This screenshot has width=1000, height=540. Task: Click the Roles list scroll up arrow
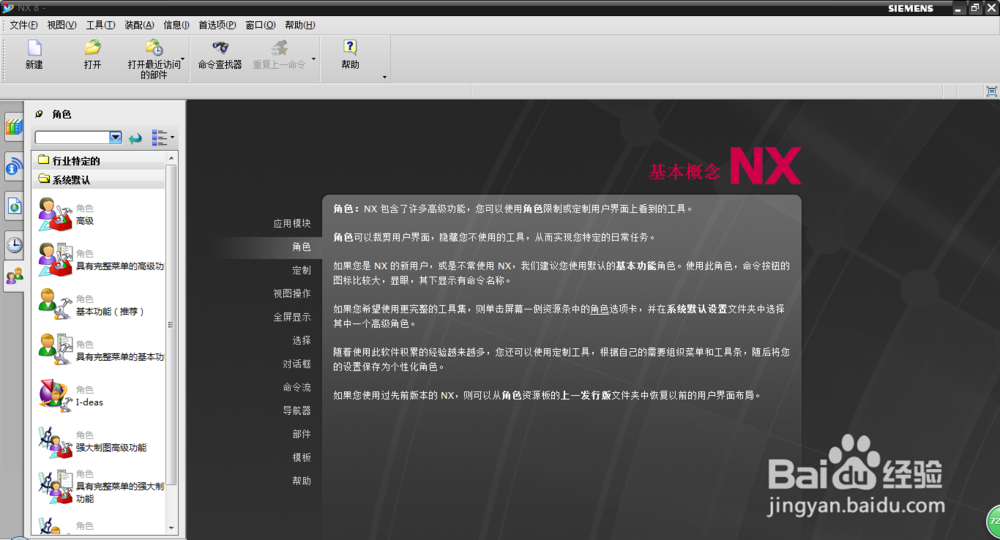171,157
